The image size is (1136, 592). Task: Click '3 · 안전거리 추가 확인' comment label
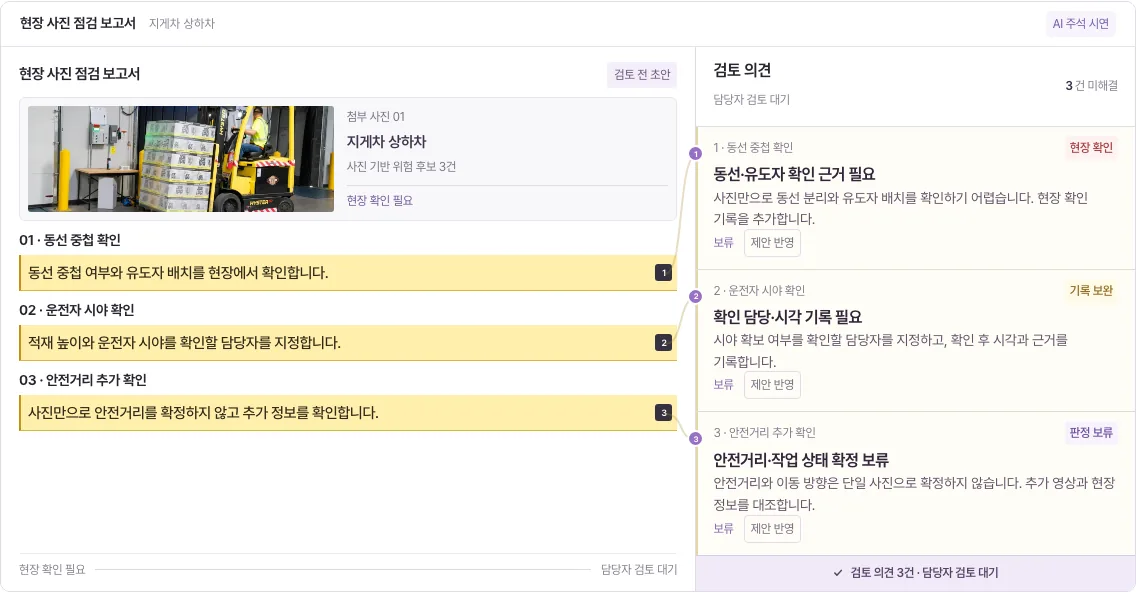pos(764,433)
